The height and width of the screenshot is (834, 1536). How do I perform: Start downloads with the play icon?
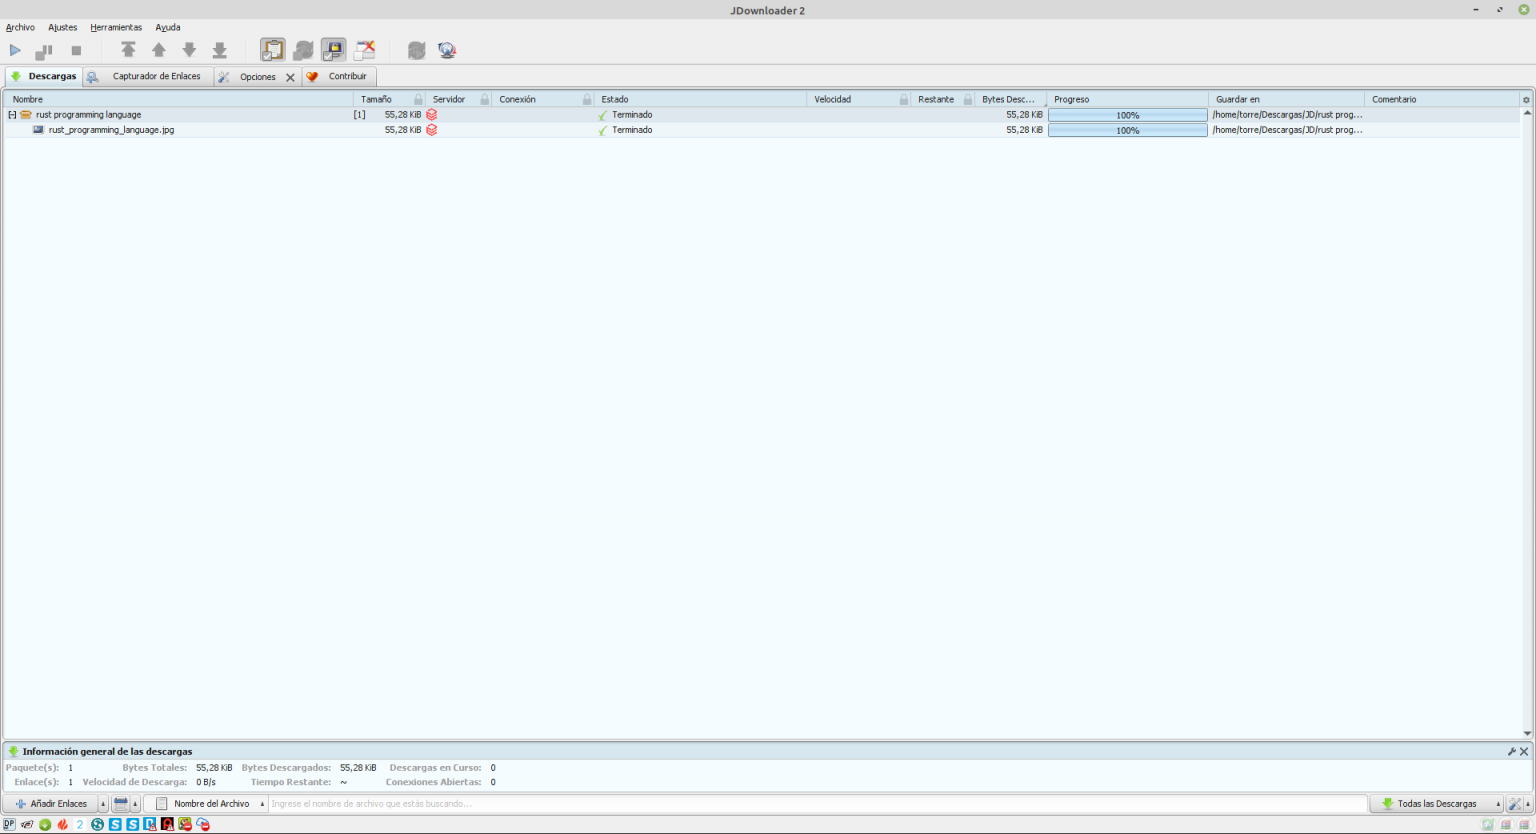[x=16, y=49]
